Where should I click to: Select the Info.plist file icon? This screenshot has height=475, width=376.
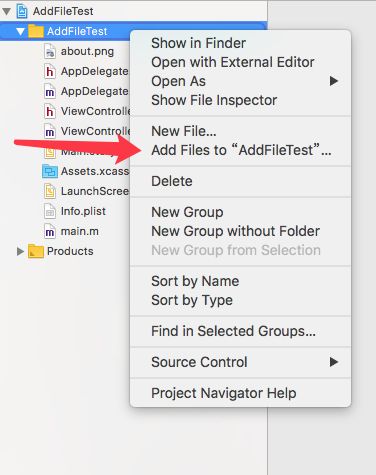coord(49,211)
